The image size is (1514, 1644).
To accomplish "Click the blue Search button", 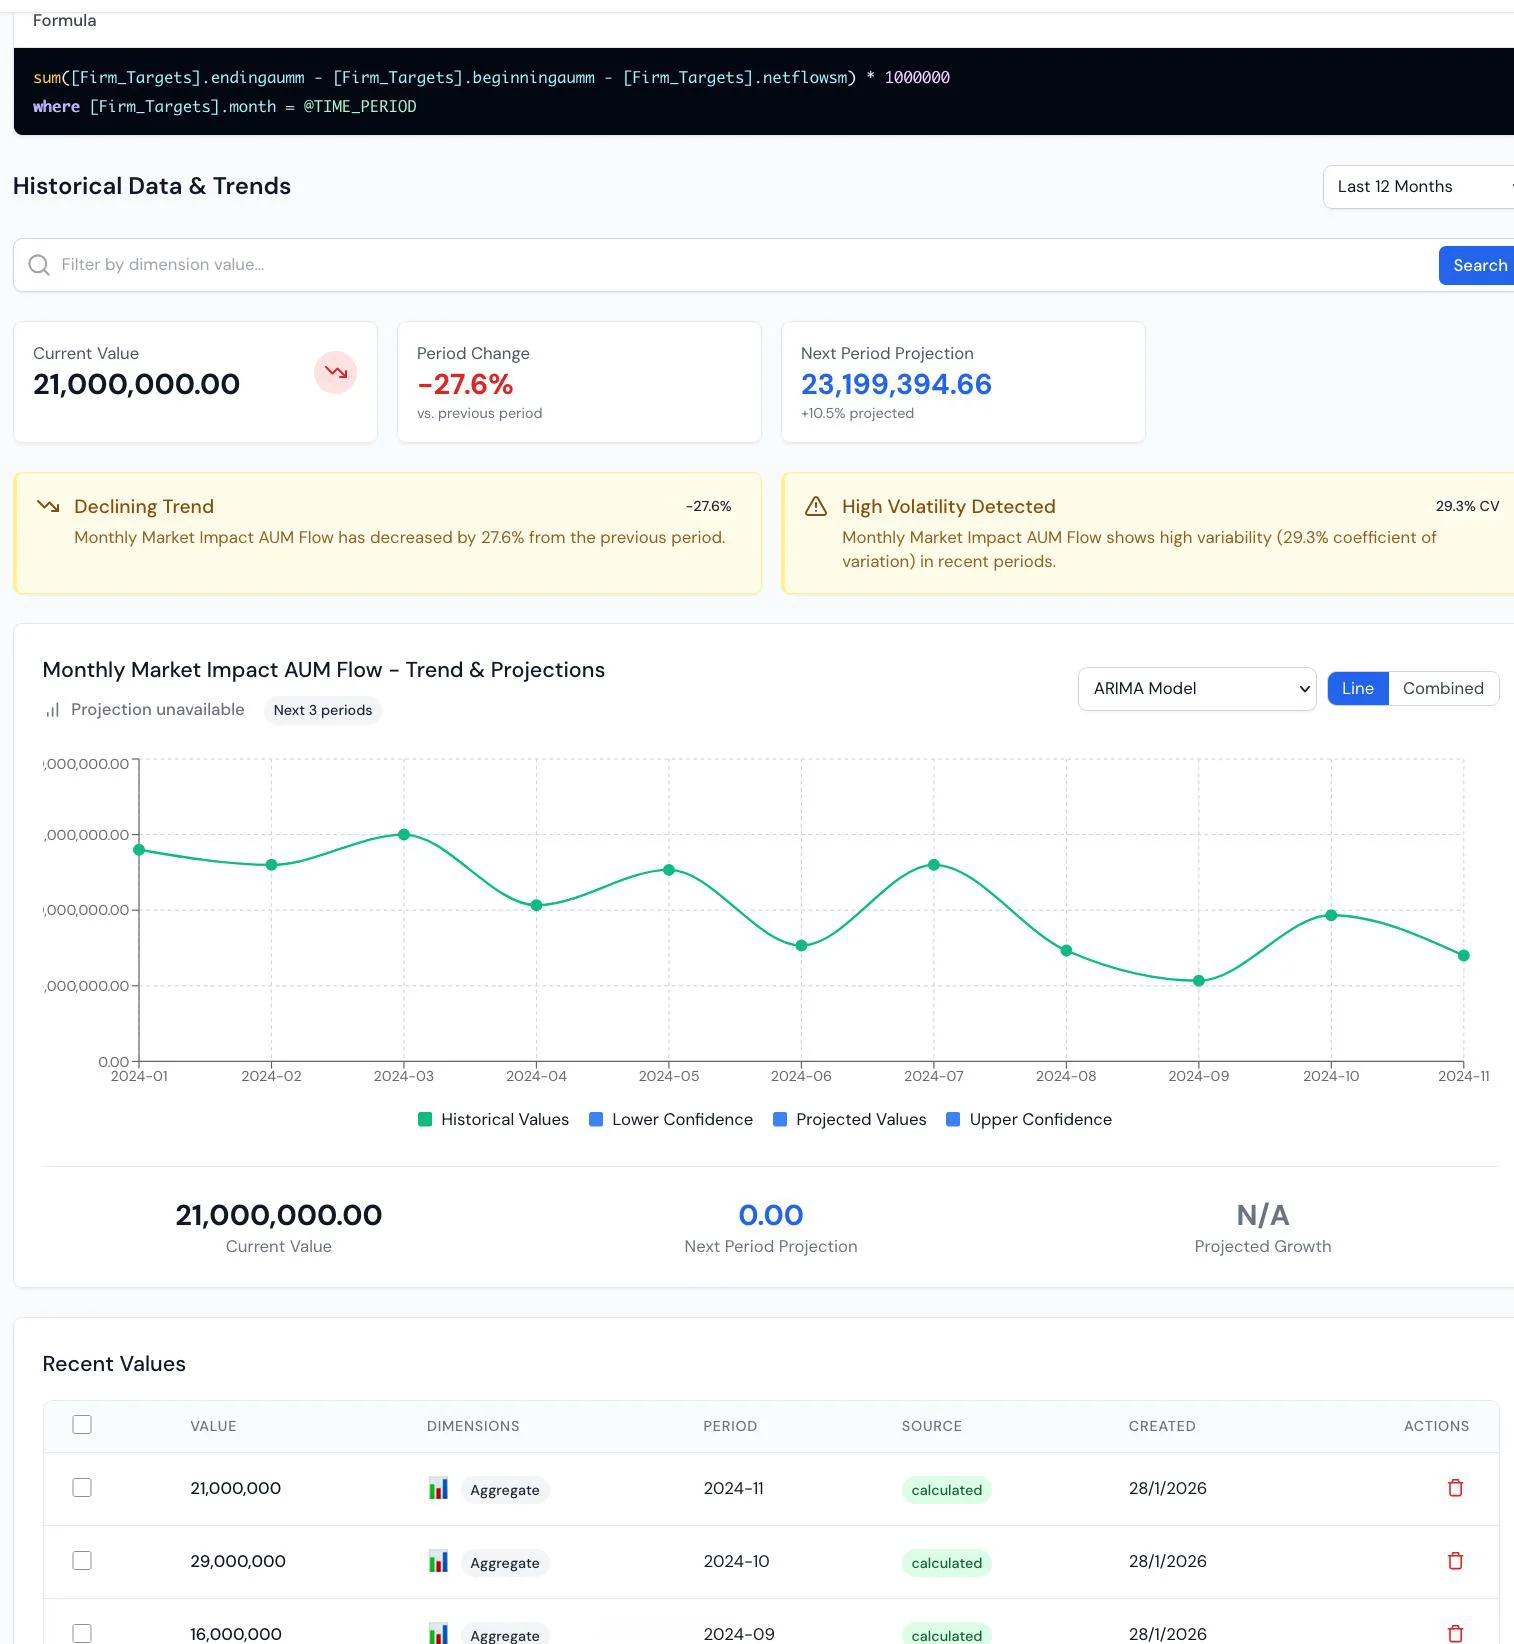I will [x=1478, y=265].
